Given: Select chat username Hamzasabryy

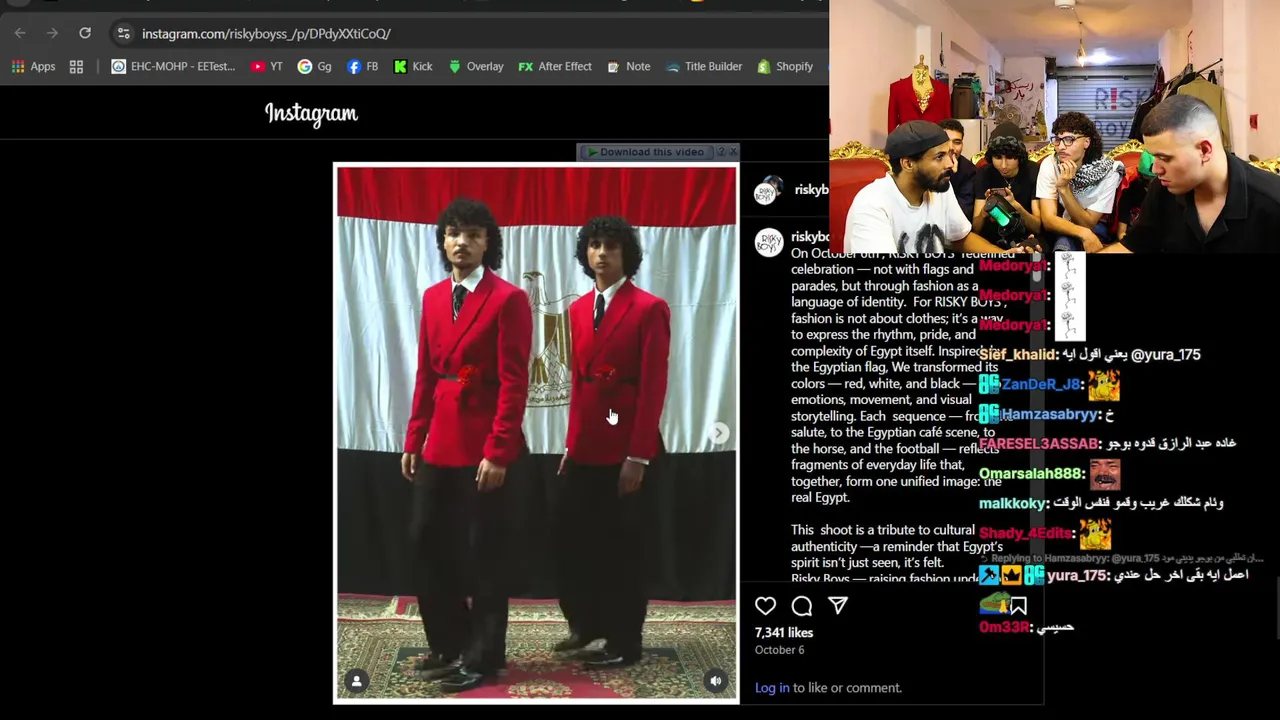Looking at the screenshot, I should (x=1051, y=414).
